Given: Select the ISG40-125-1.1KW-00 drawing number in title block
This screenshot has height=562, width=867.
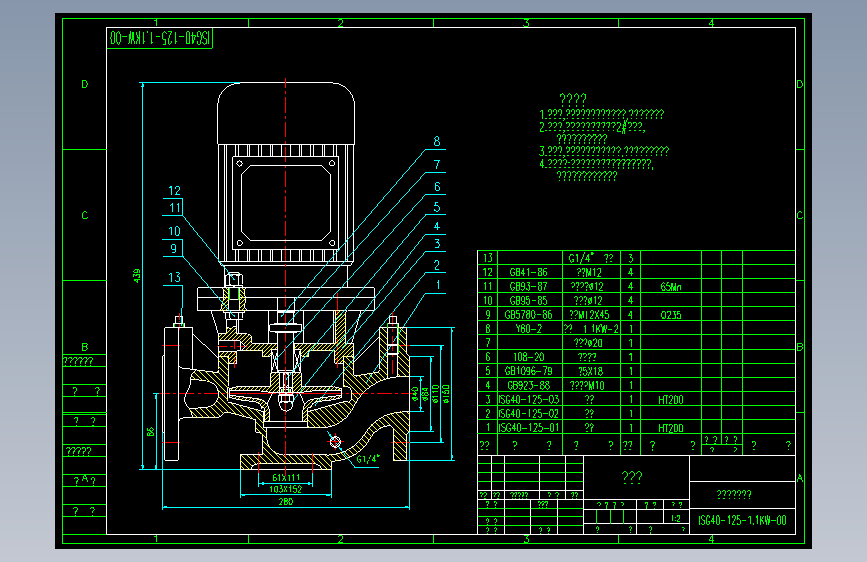Looking at the screenshot, I should (x=742, y=521).
